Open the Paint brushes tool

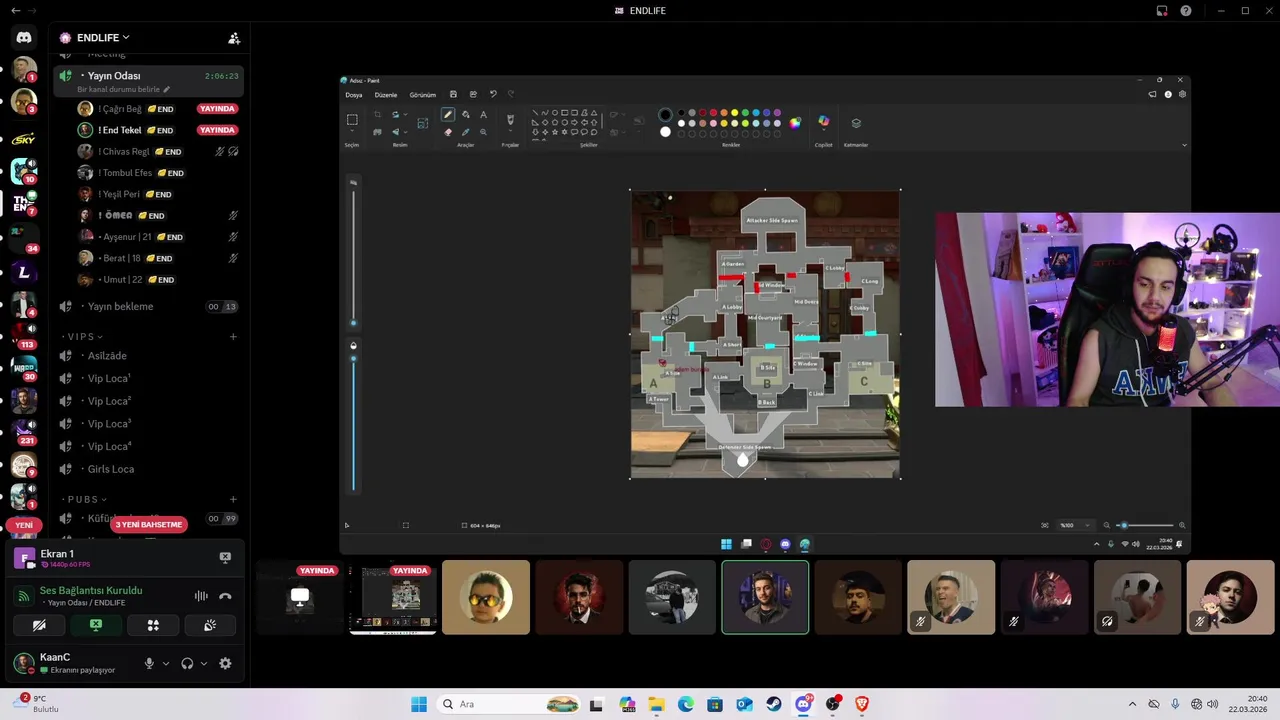[510, 120]
